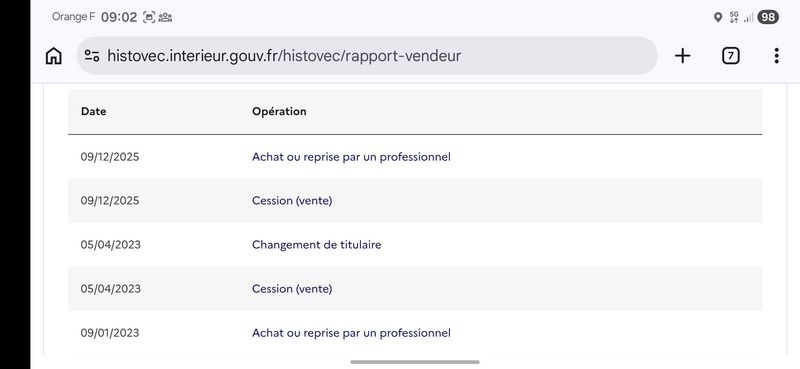Tap the 09:02 clock in status bar
The width and height of the screenshot is (800, 369).
[119, 17]
